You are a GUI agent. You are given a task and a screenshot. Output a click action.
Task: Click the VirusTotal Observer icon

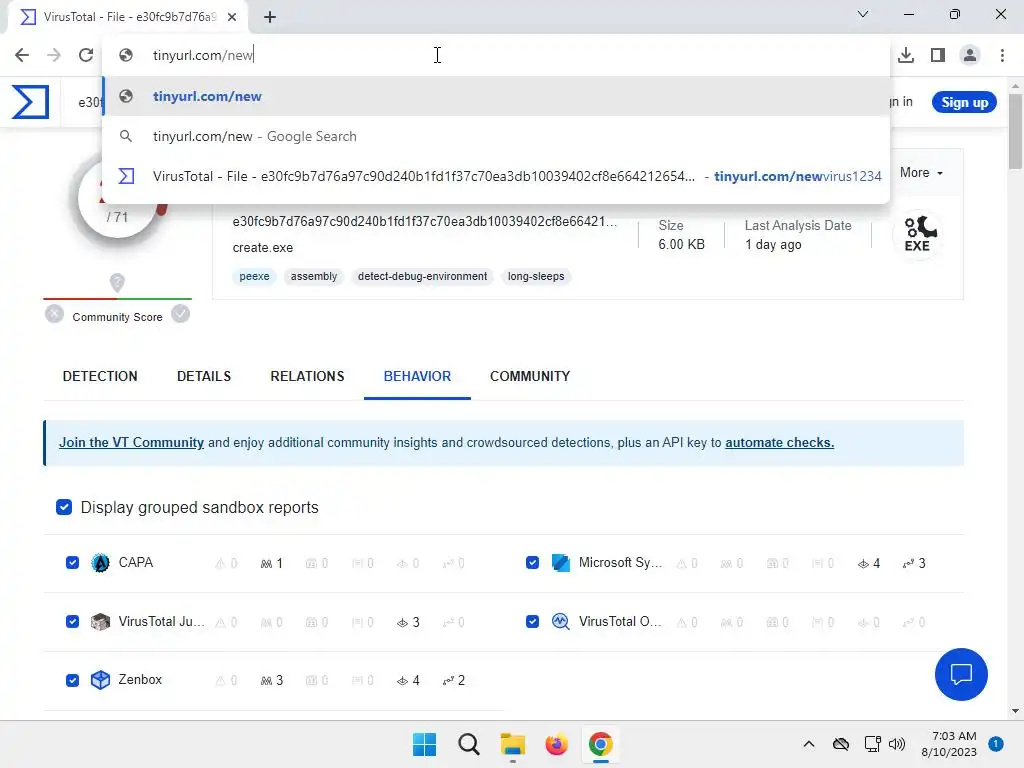[x=560, y=621]
